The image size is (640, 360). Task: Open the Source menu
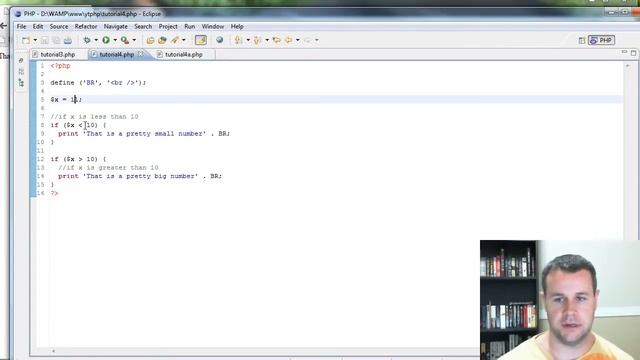tap(59, 27)
